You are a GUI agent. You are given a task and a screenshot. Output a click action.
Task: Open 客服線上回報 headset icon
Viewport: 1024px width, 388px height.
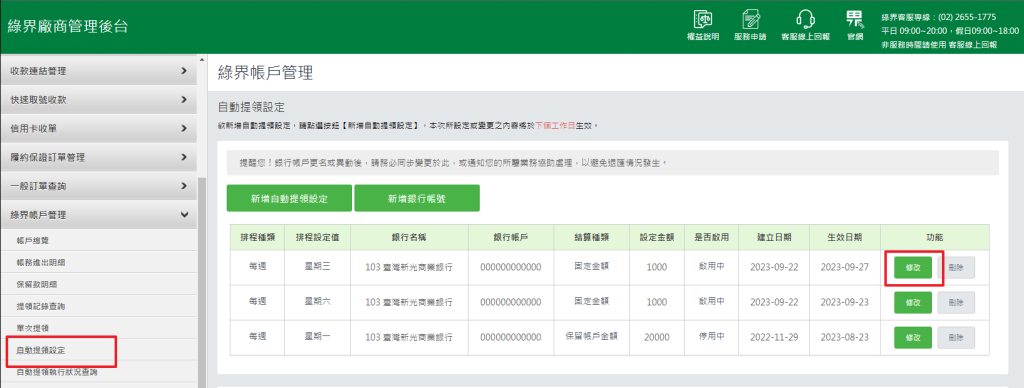805,25
